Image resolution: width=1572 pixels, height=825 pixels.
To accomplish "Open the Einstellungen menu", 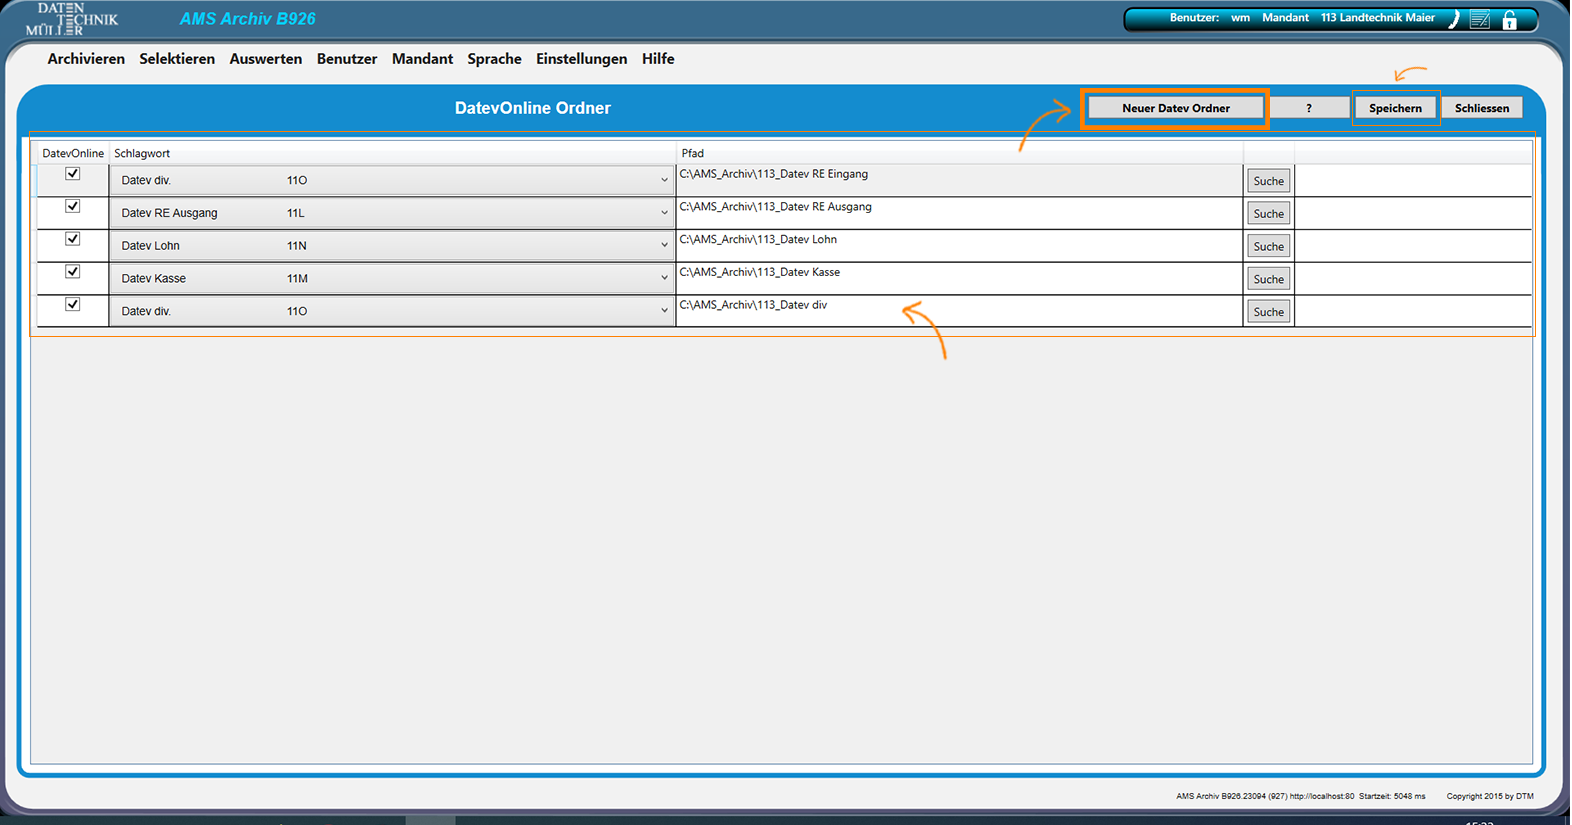I will [x=581, y=59].
